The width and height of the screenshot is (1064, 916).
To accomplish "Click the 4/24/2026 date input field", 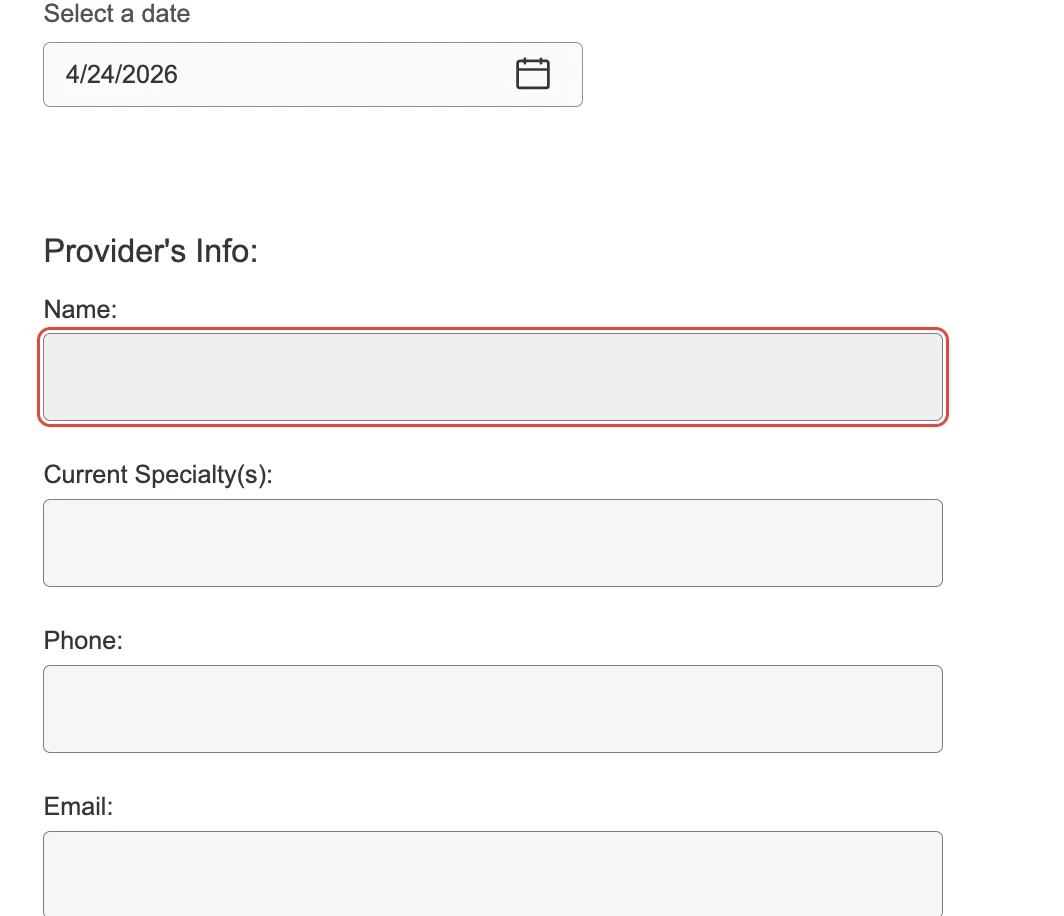I will click(x=313, y=75).
